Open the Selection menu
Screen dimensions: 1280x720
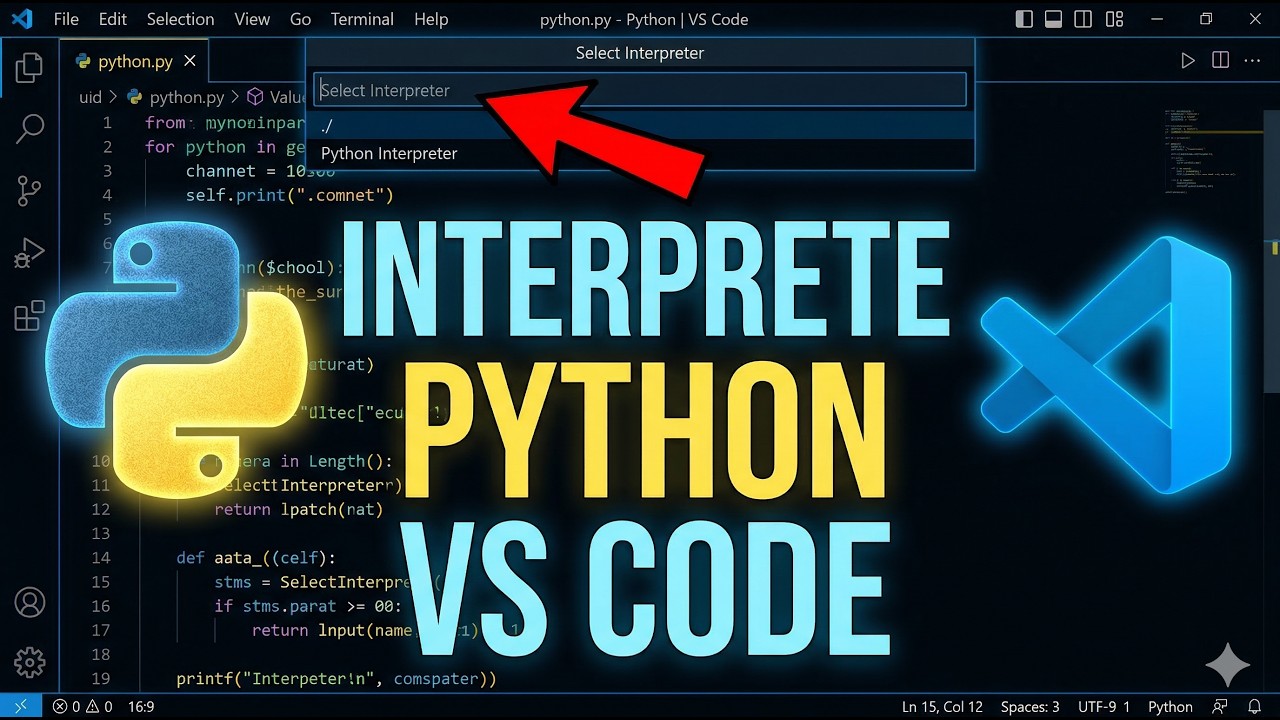pos(180,19)
